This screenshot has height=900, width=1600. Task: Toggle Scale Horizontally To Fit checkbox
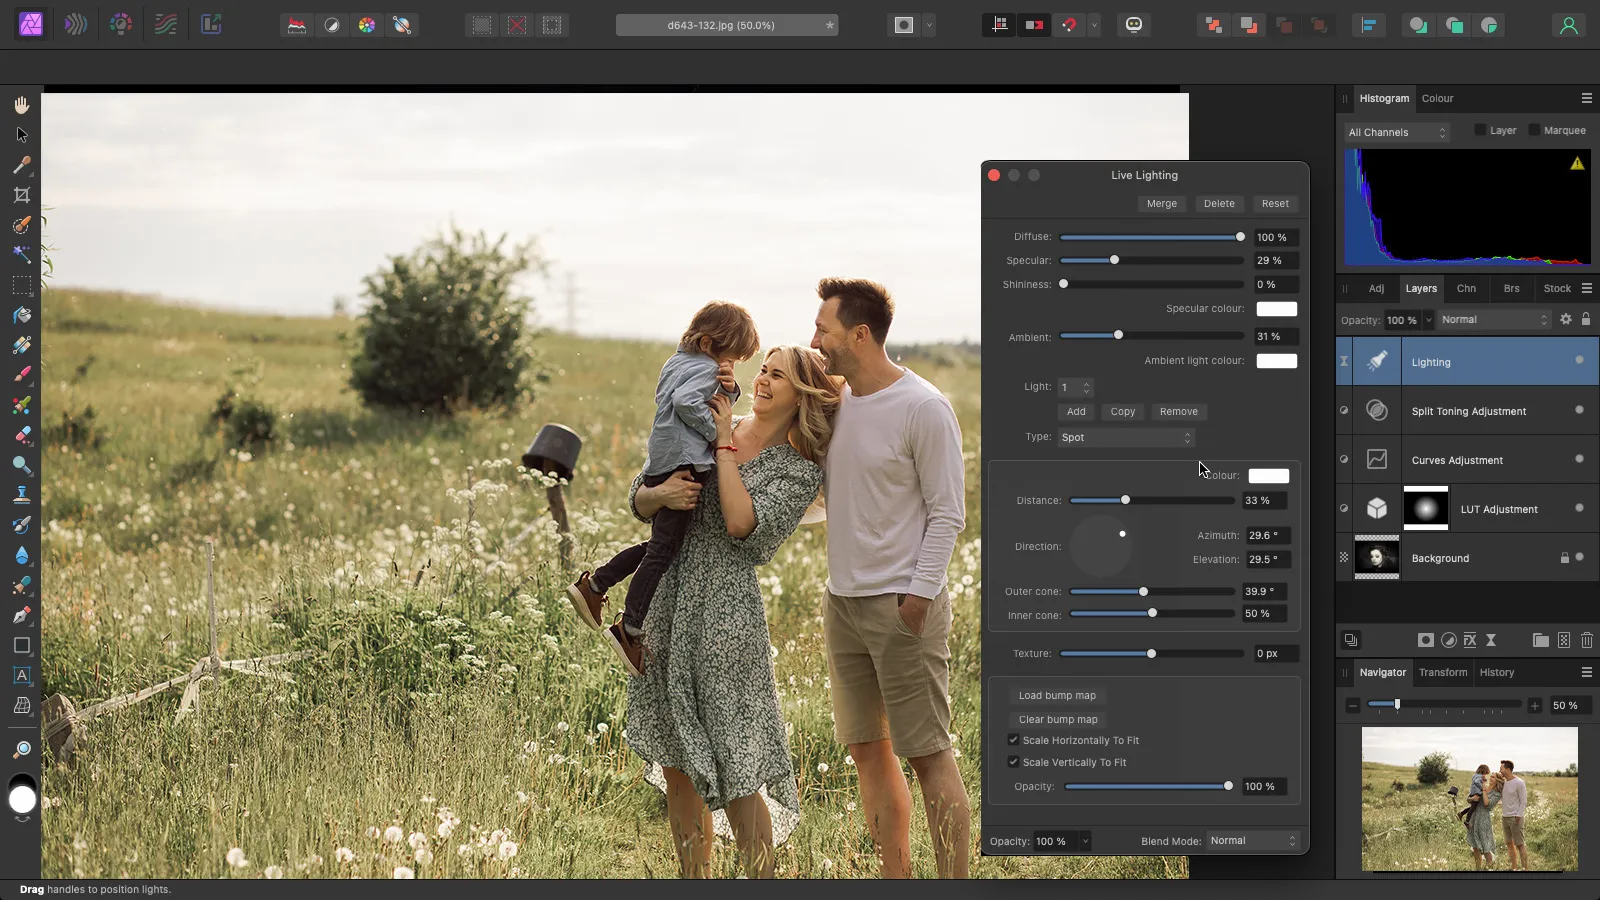[x=1013, y=740]
